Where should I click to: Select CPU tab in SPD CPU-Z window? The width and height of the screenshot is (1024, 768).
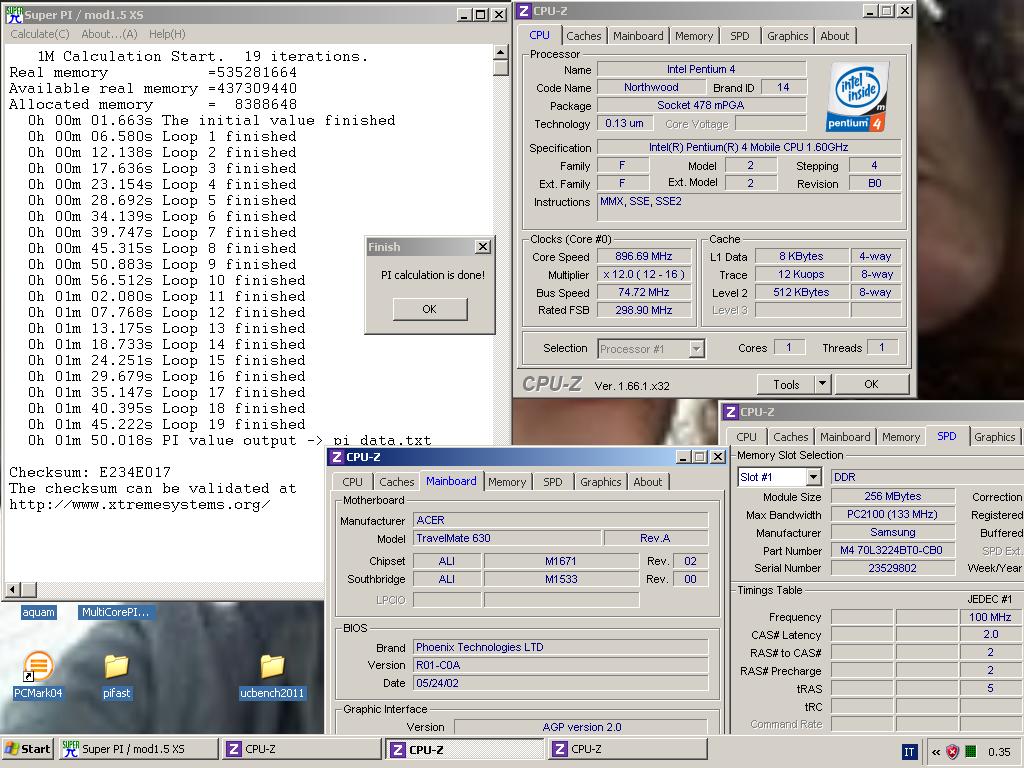pyautogui.click(x=746, y=437)
